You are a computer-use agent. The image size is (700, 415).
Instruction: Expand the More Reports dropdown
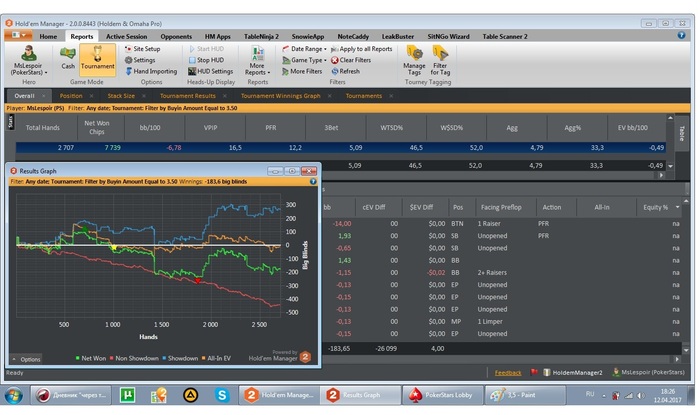(x=257, y=61)
